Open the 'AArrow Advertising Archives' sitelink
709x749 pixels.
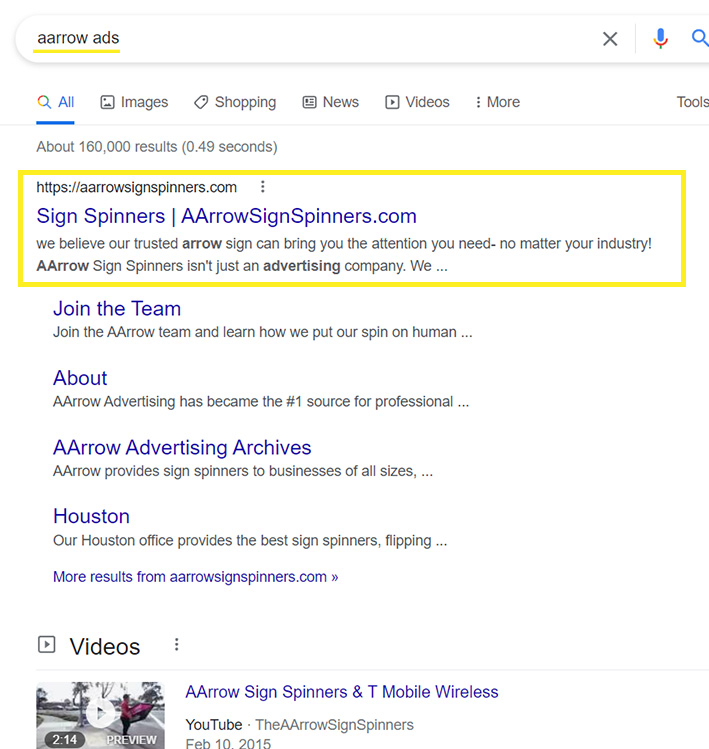tap(182, 448)
